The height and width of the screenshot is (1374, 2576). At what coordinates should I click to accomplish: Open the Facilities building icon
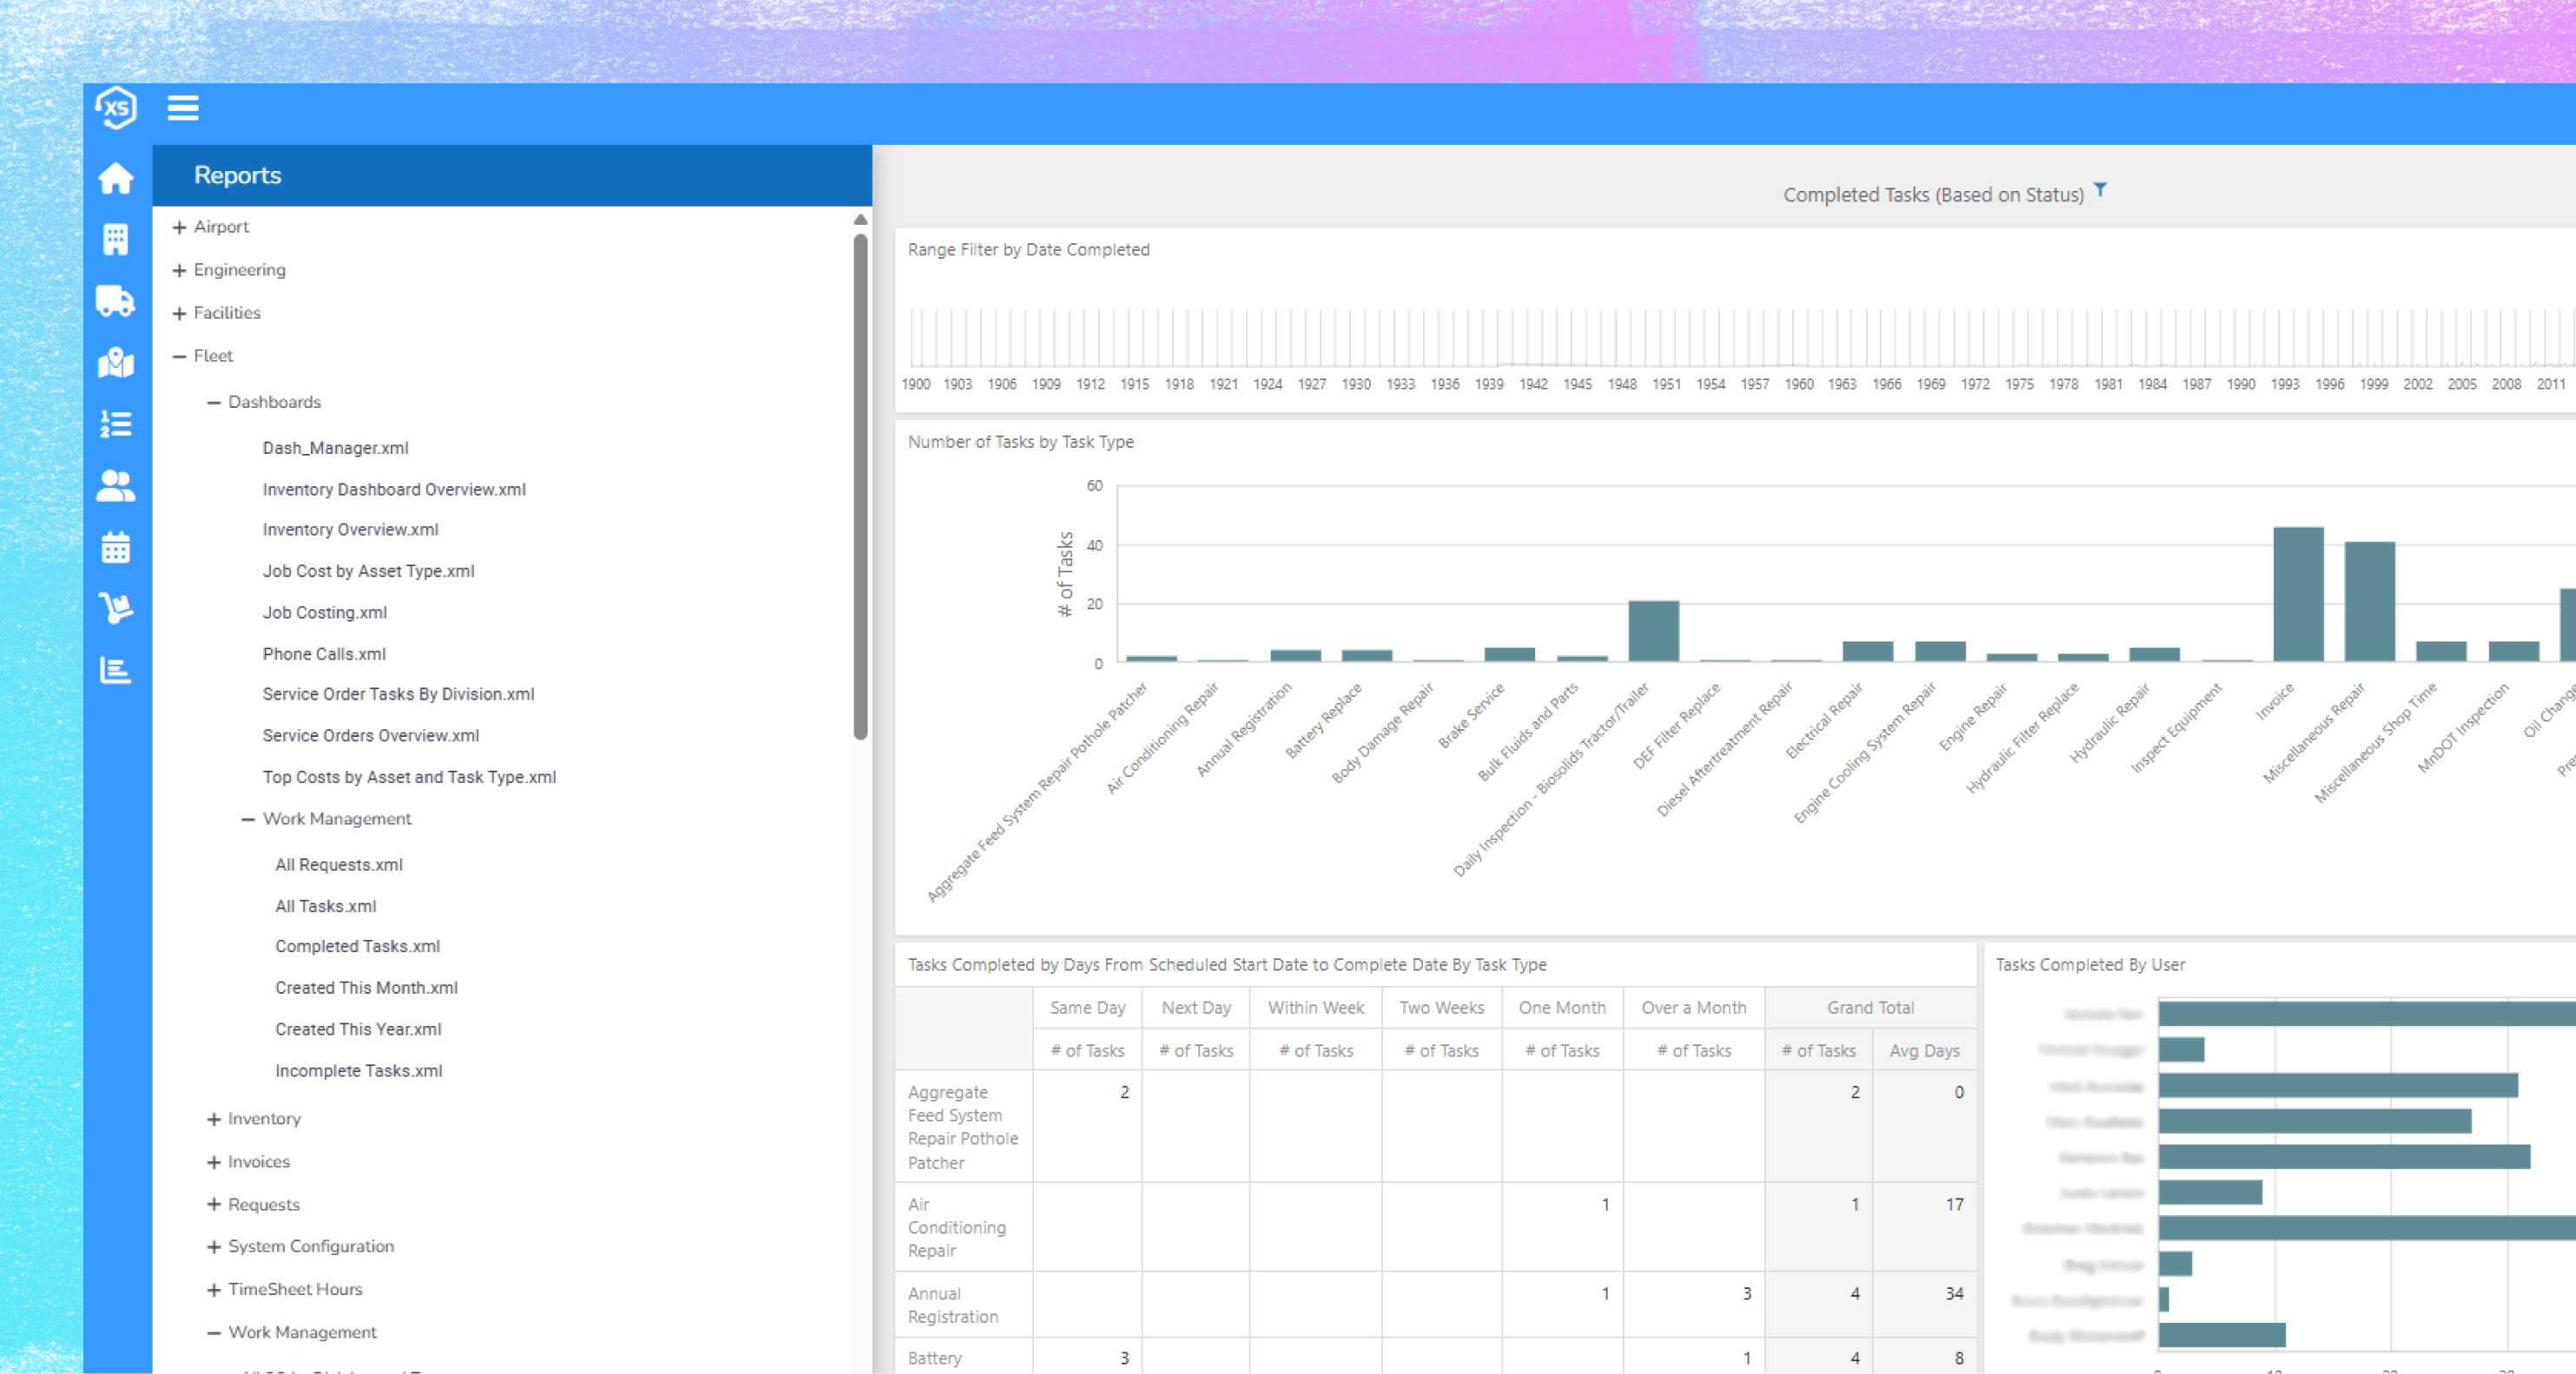(116, 240)
